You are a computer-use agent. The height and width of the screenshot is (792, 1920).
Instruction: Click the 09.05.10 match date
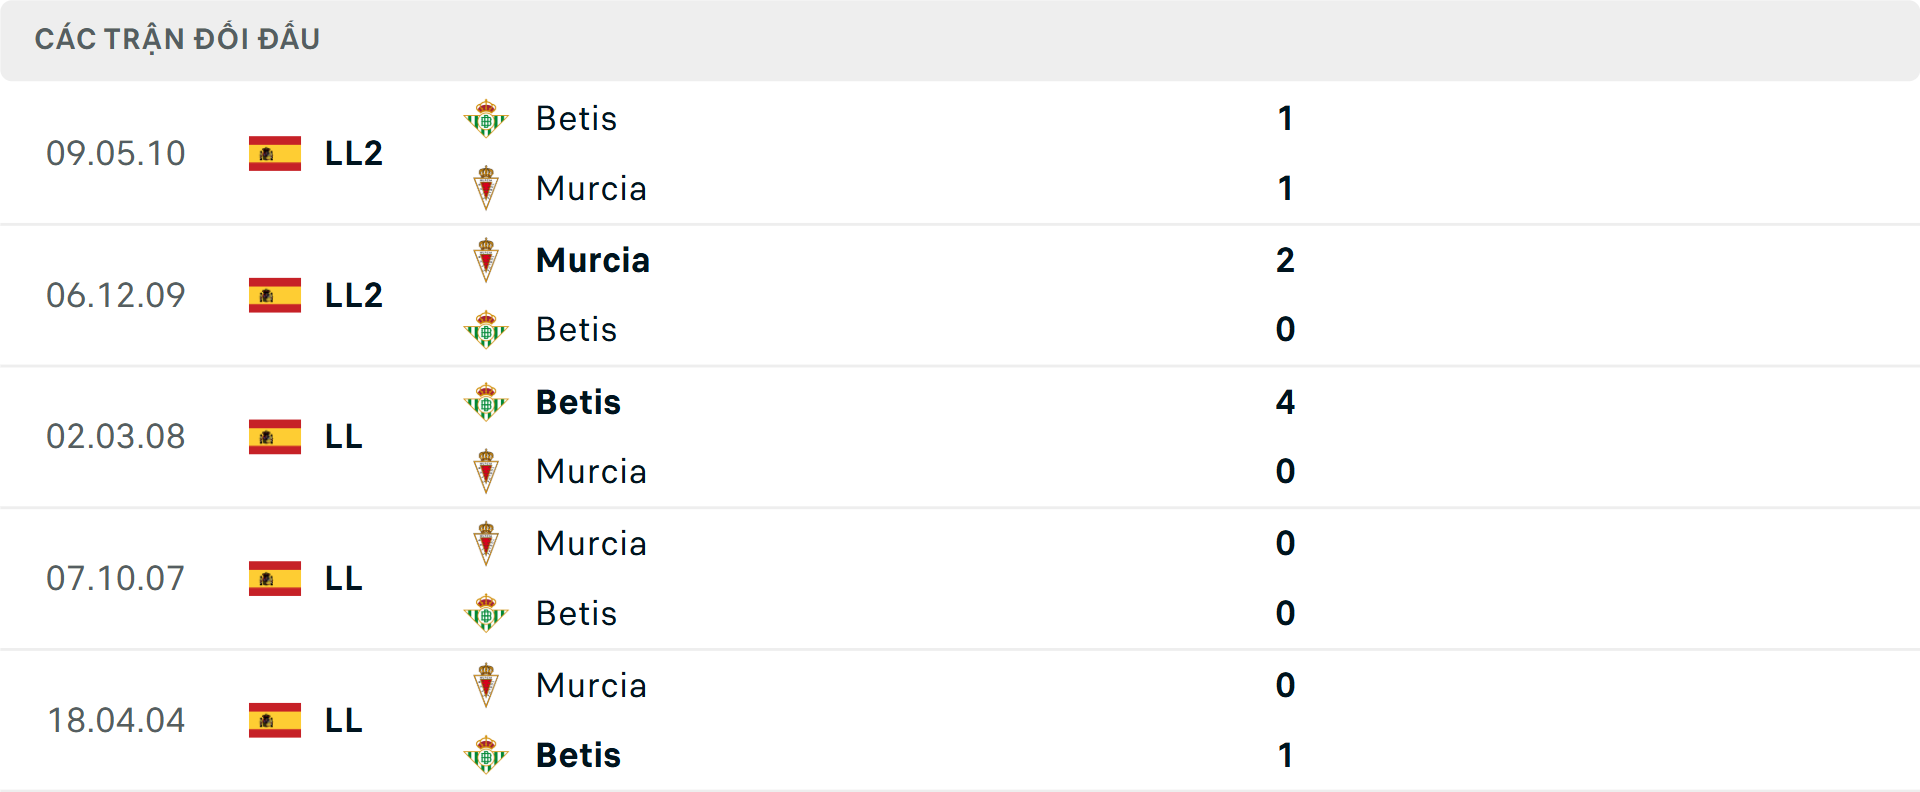pos(116,154)
